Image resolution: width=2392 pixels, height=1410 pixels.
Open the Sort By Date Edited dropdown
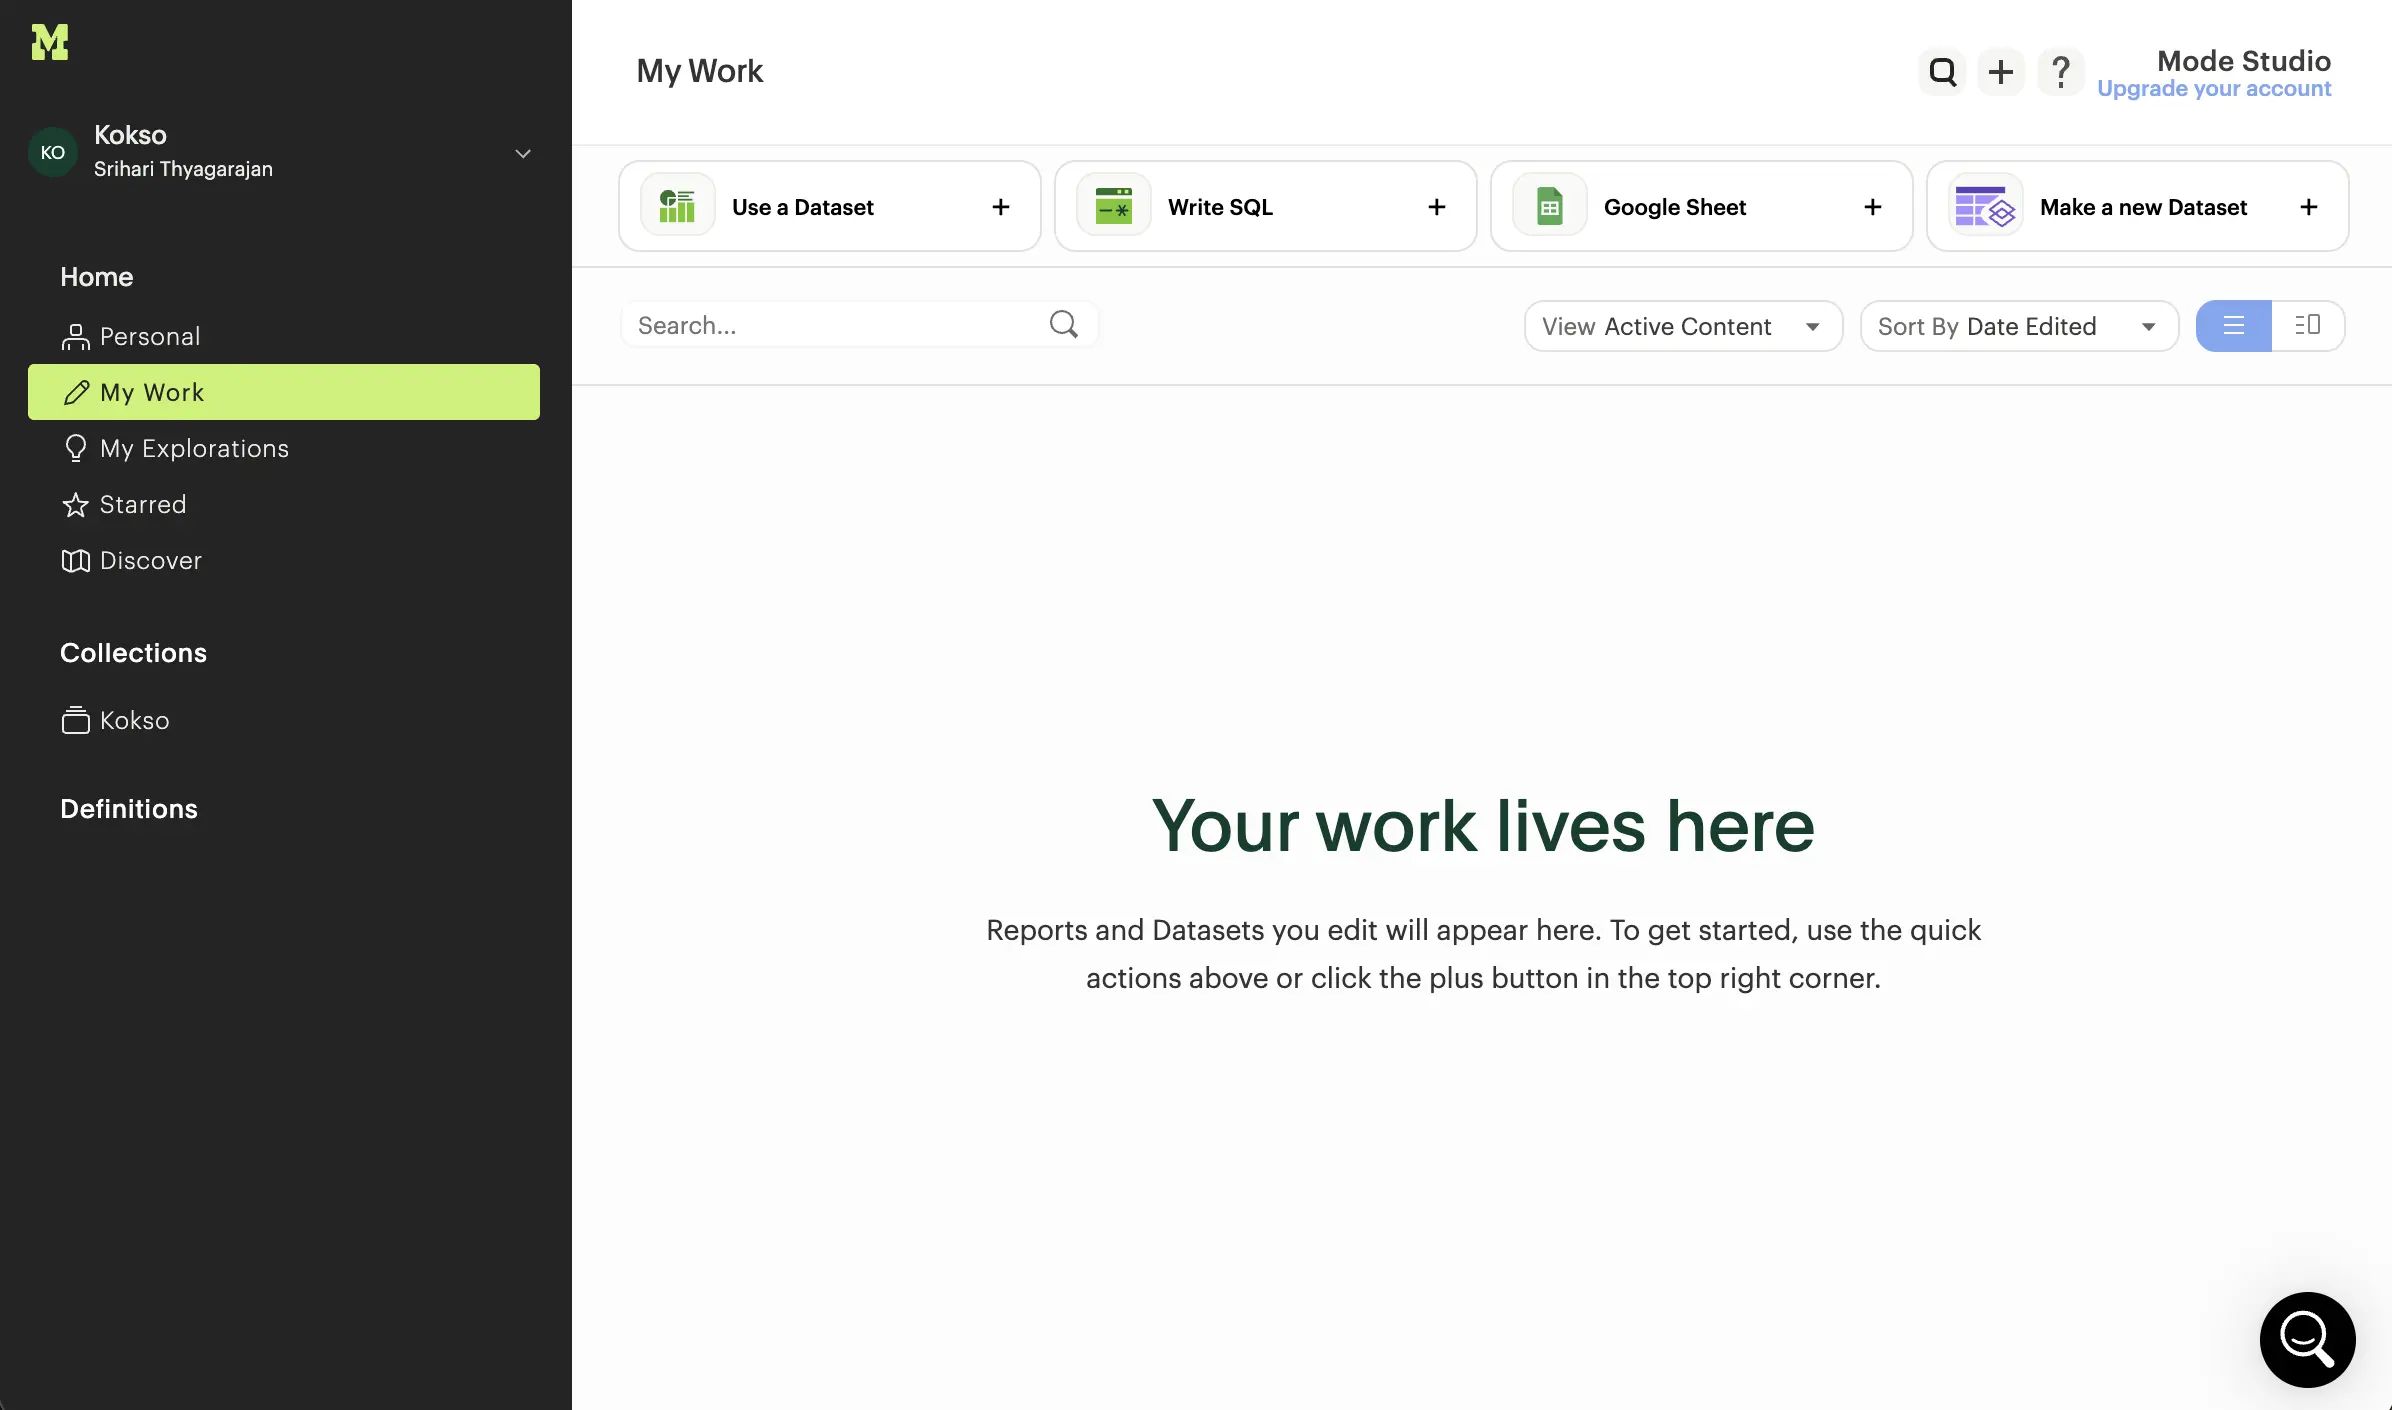coord(2019,326)
